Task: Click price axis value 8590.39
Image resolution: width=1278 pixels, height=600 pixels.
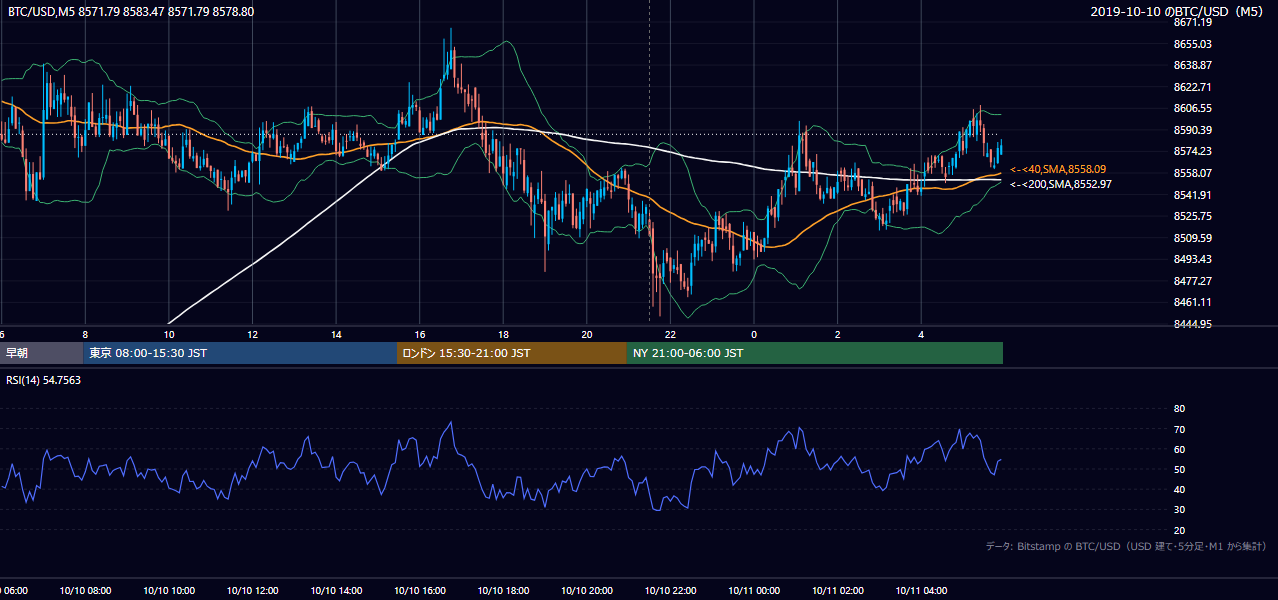Action: coord(1192,130)
